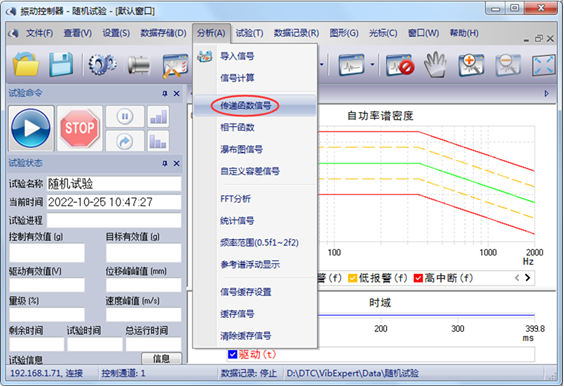Viewport: 564px width, 387px height.
Task: Select the zoom in magnifier tool
Action: tap(471, 65)
